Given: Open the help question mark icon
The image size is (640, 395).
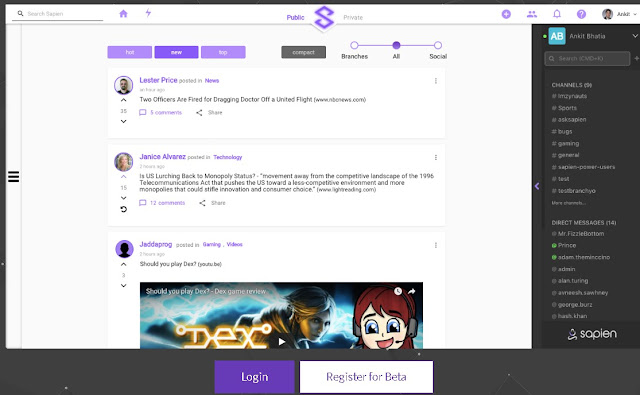Looking at the screenshot, I should click(x=581, y=14).
